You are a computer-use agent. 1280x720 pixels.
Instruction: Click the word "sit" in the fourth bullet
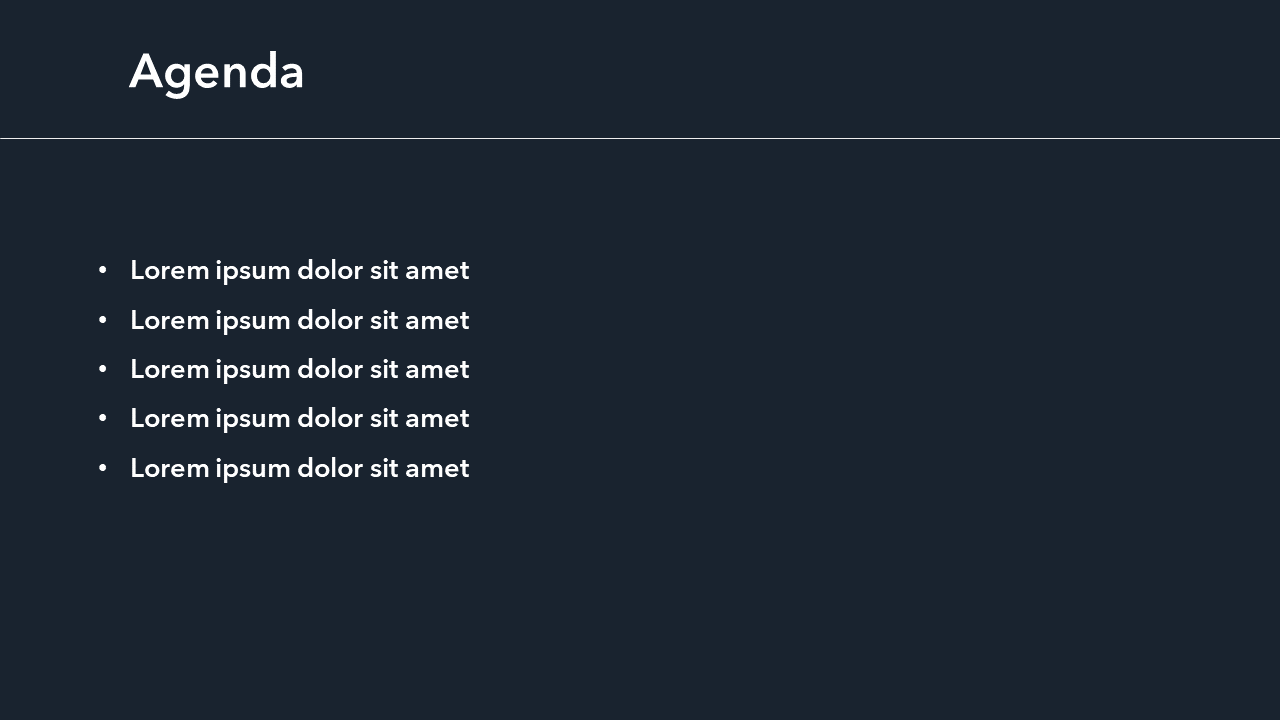[384, 418]
